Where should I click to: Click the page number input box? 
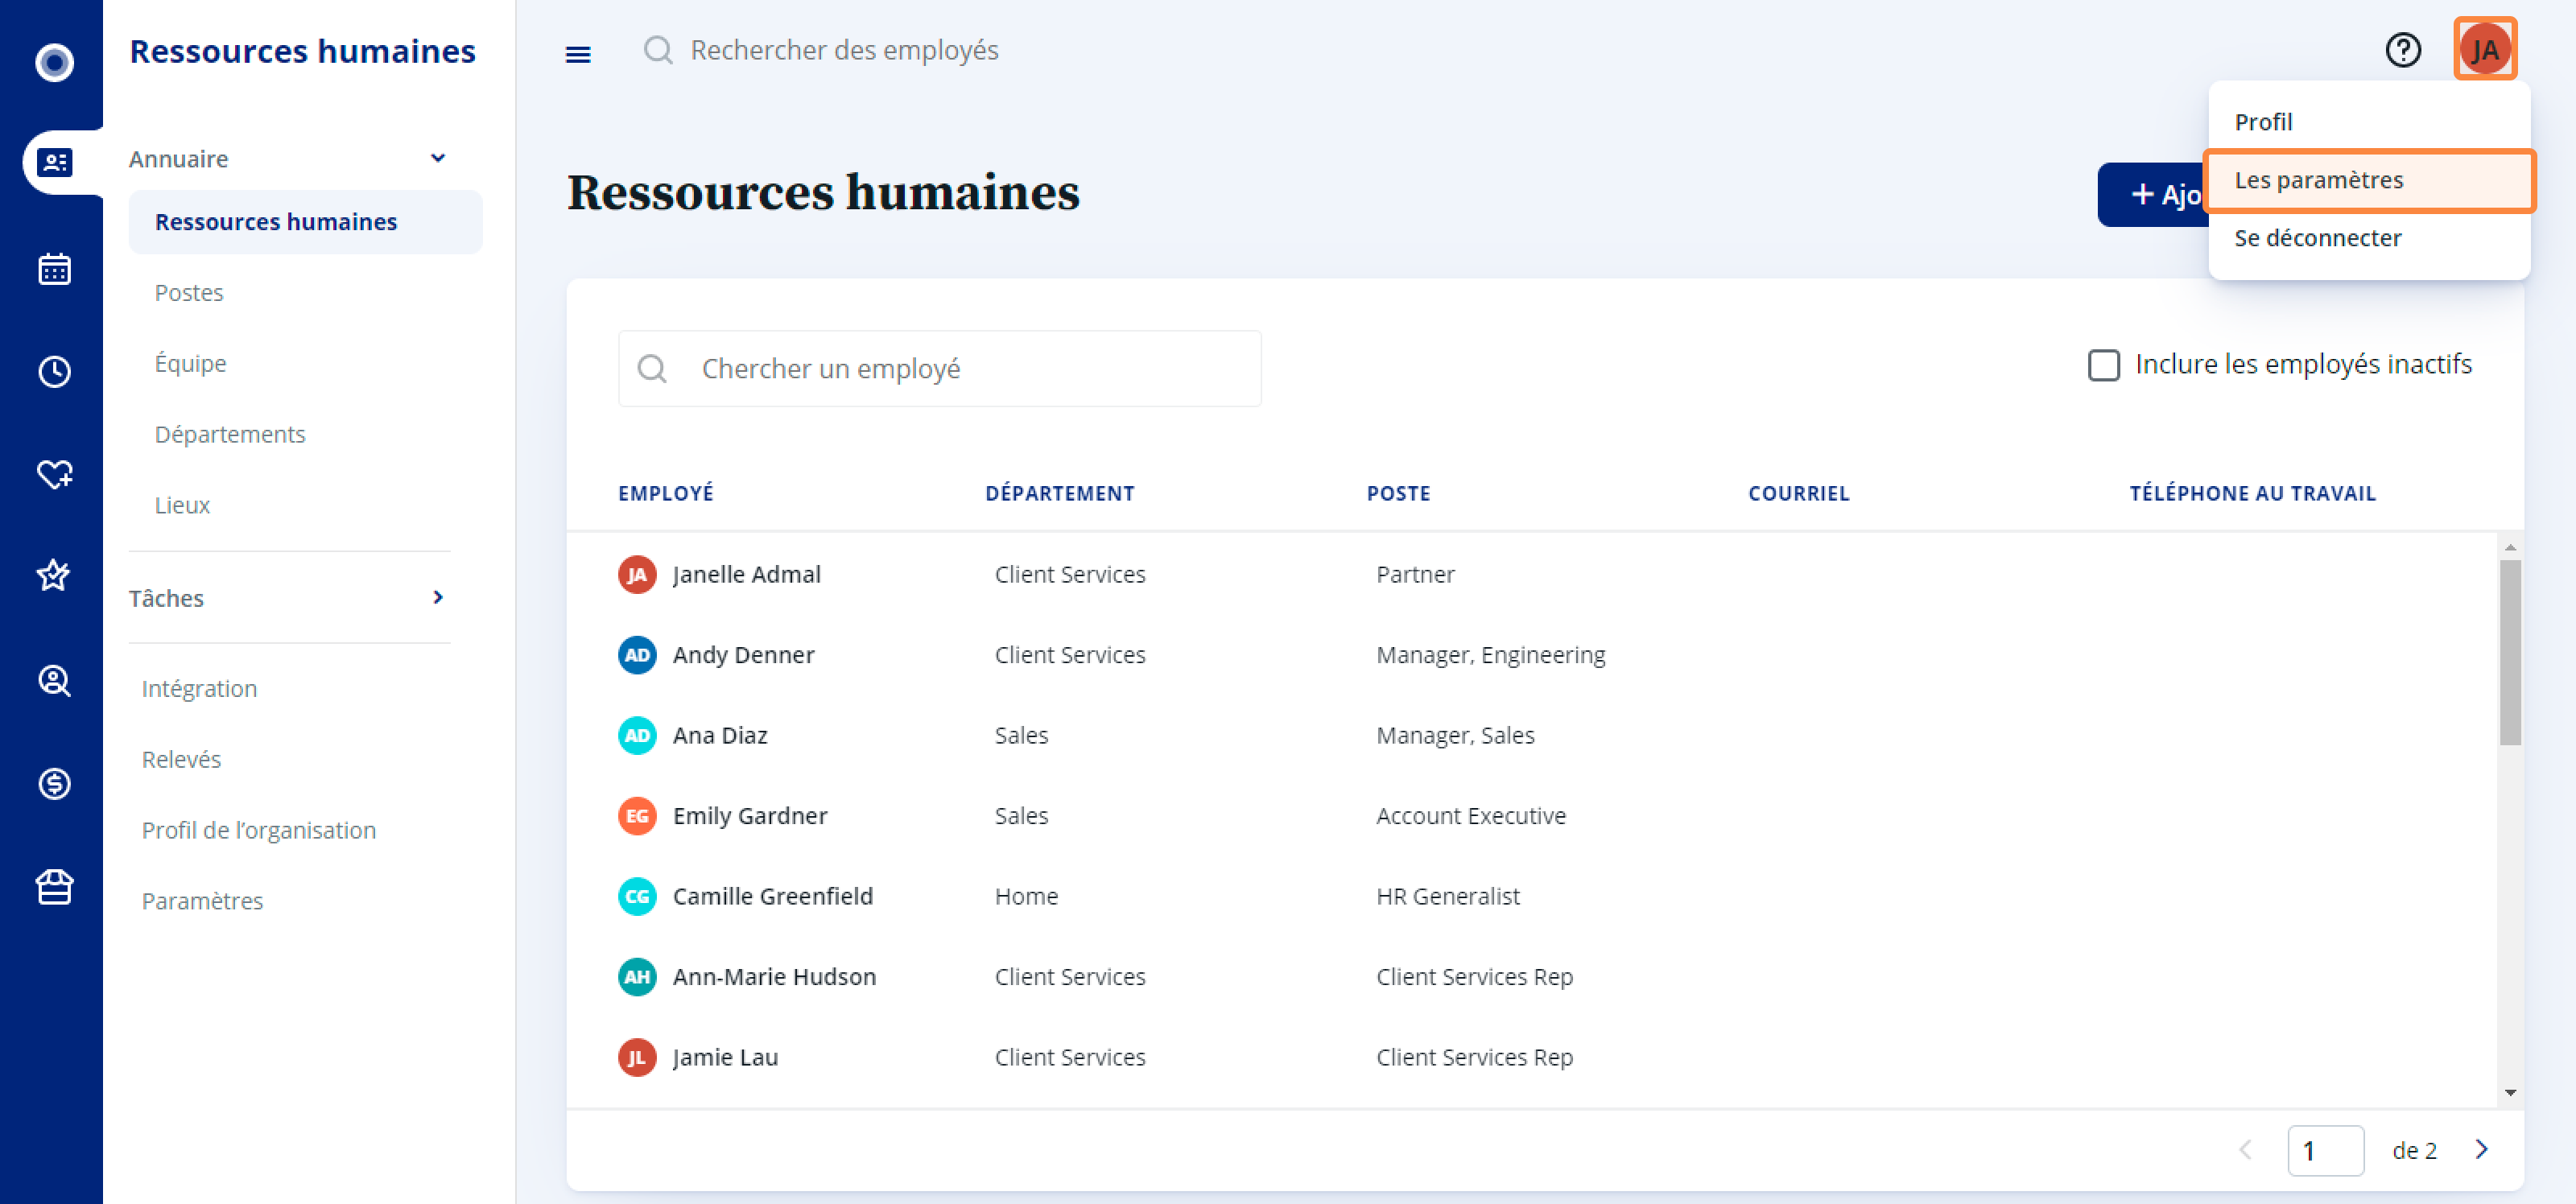point(2326,1151)
